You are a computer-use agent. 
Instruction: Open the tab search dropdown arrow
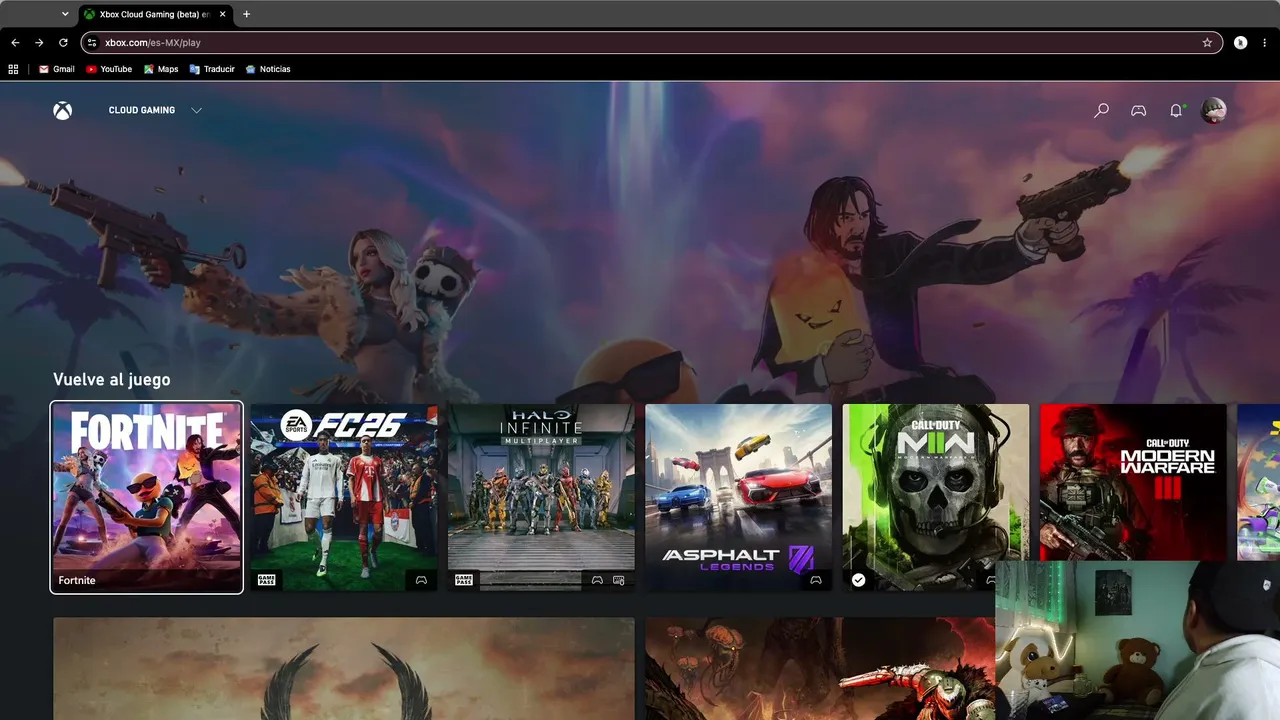(65, 14)
